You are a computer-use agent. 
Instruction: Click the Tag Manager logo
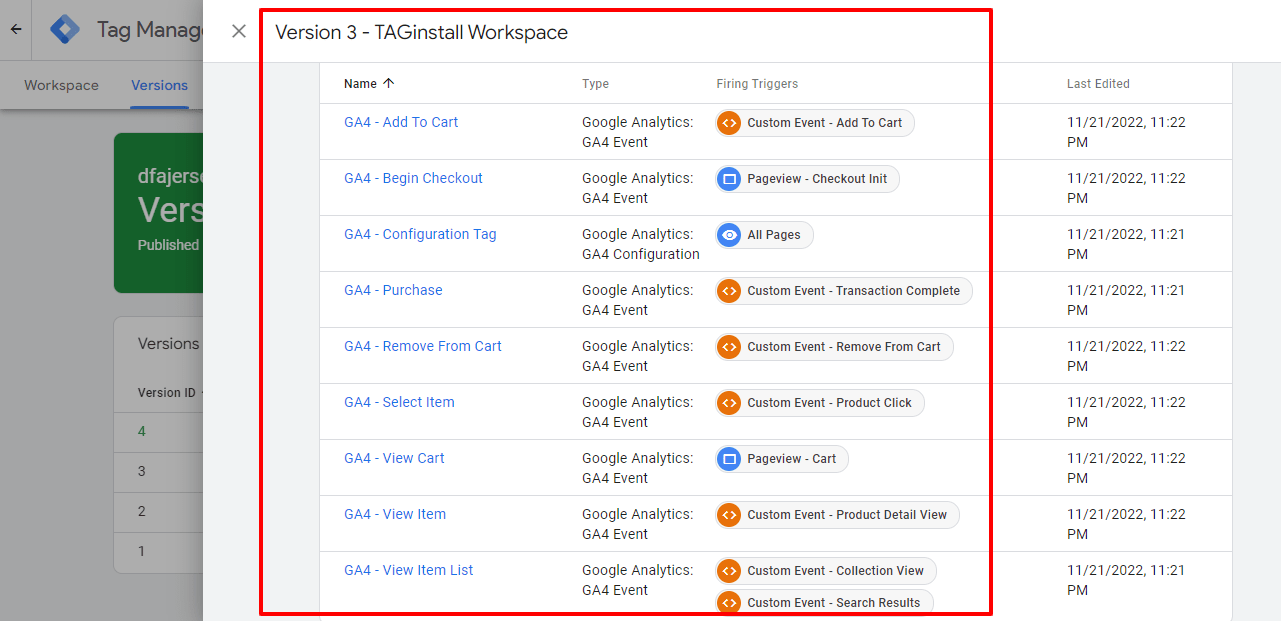tap(65, 30)
